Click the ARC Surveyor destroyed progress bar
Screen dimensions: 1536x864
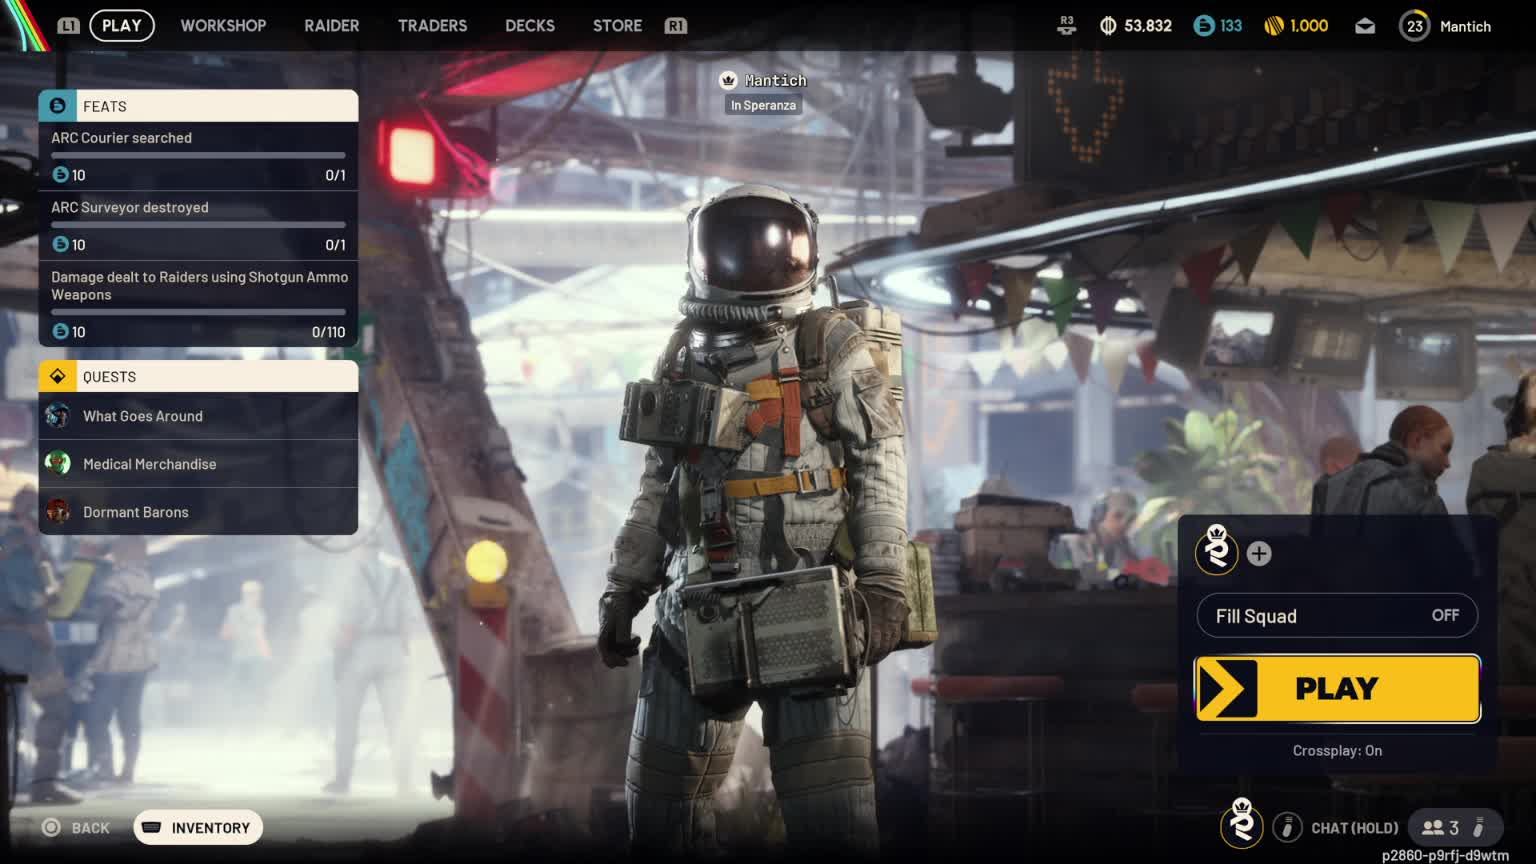(198, 226)
